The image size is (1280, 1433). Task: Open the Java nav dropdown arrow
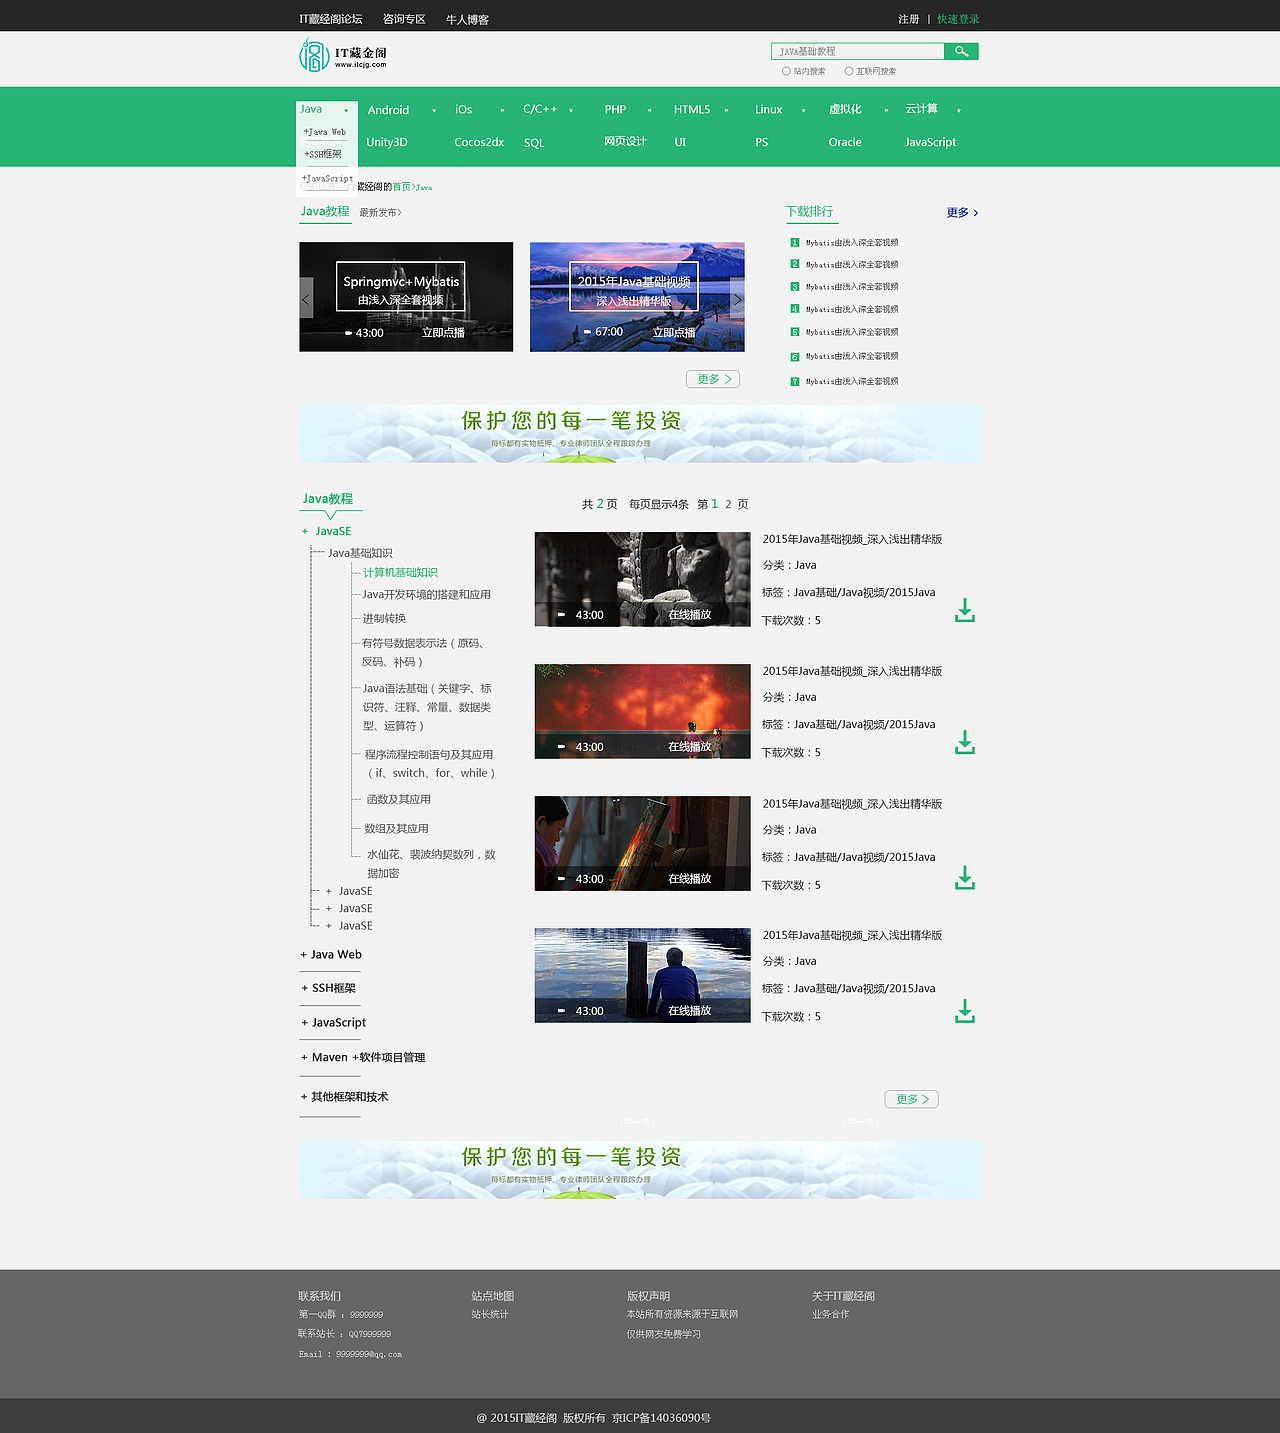tap(346, 110)
